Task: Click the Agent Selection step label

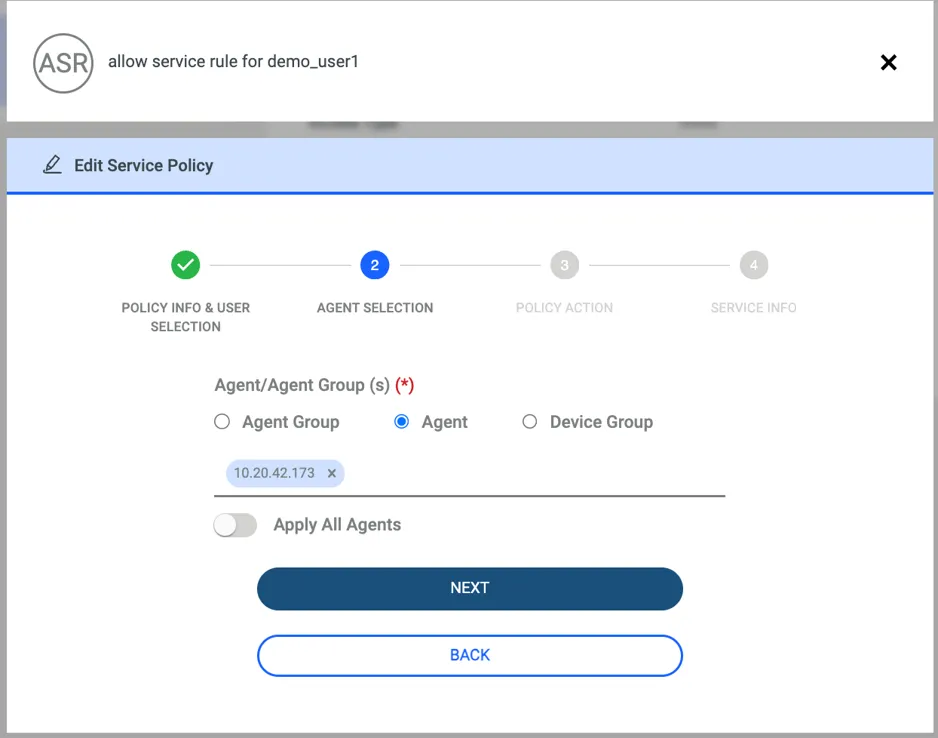Action: 375,307
